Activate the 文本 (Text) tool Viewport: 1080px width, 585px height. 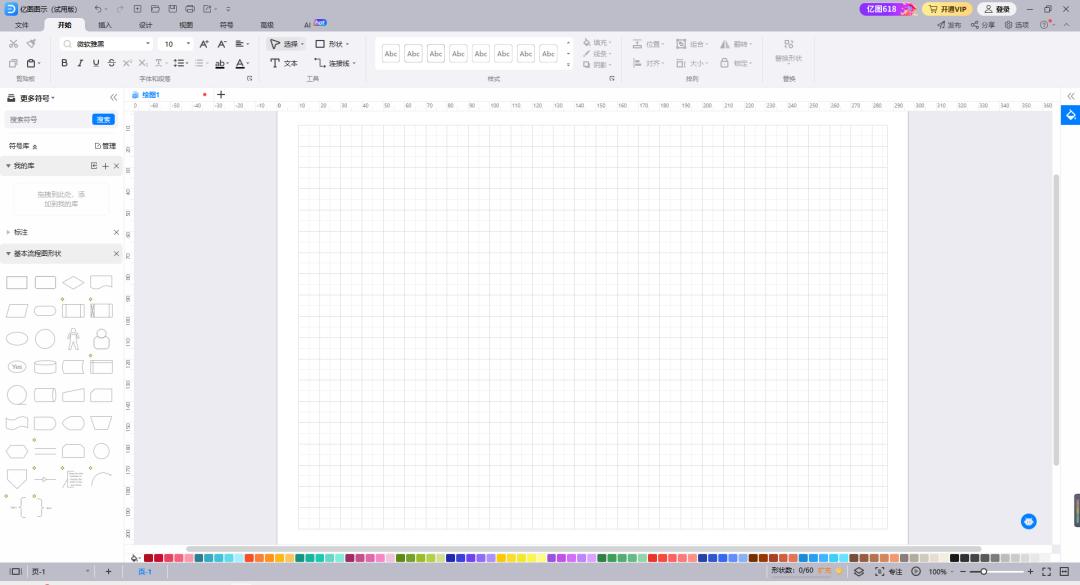[x=288, y=63]
